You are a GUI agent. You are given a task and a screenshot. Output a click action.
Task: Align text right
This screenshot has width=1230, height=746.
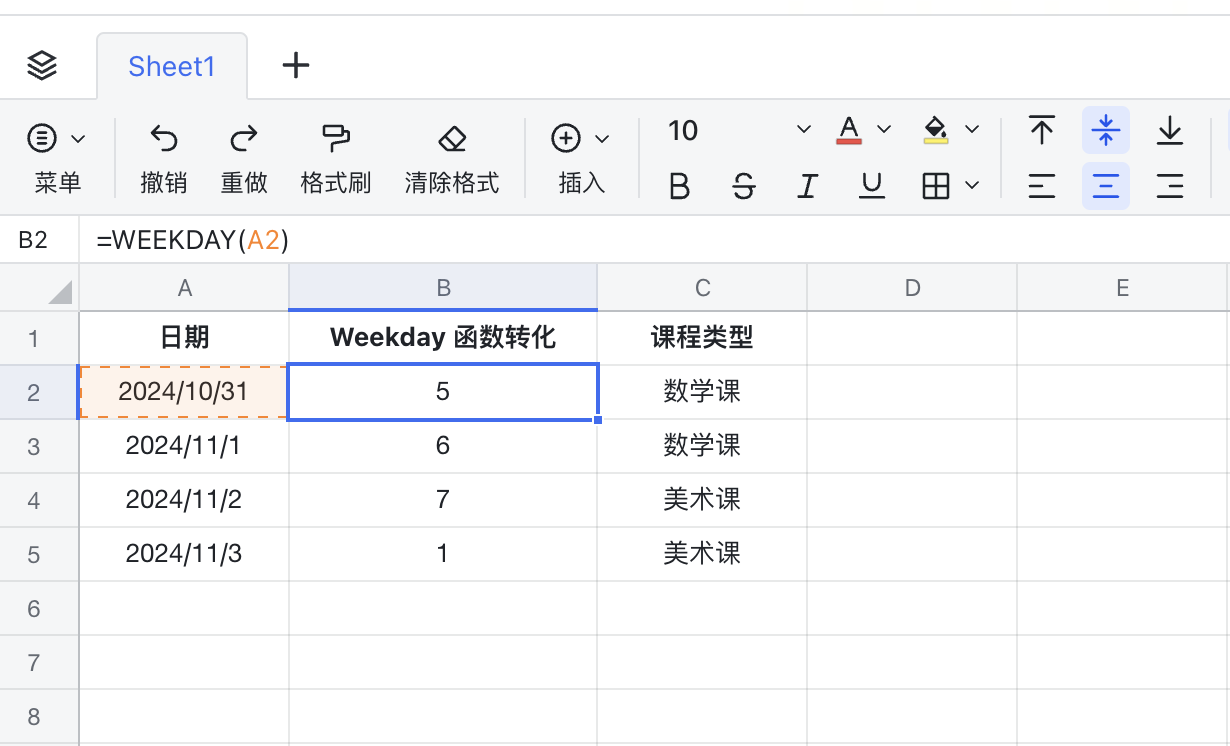click(x=1170, y=186)
